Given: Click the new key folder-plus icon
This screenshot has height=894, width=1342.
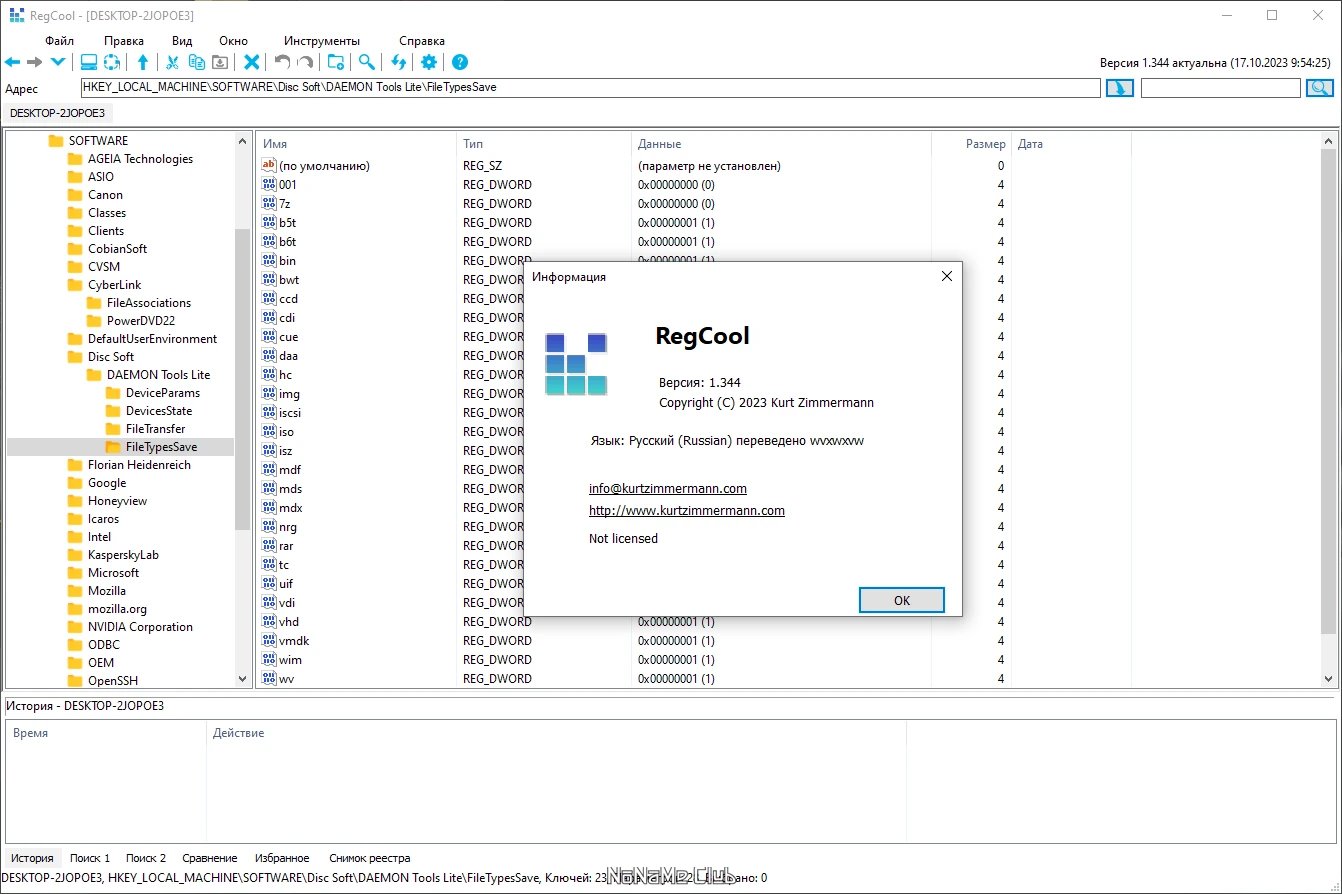Looking at the screenshot, I should tap(337, 62).
